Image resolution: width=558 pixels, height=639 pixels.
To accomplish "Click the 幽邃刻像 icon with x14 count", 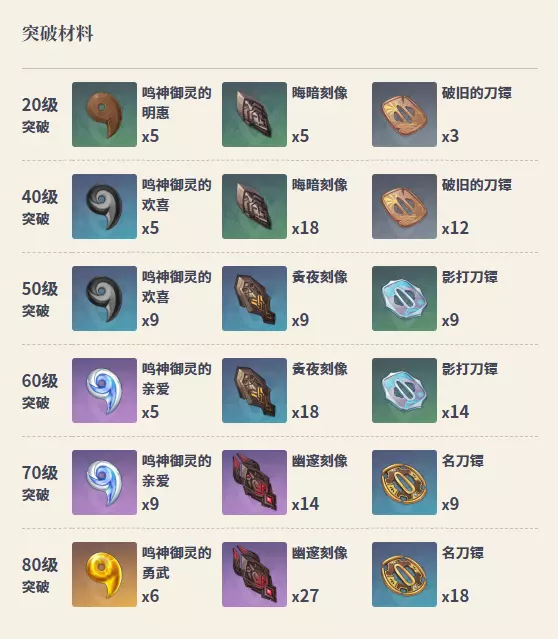I will [x=254, y=483].
